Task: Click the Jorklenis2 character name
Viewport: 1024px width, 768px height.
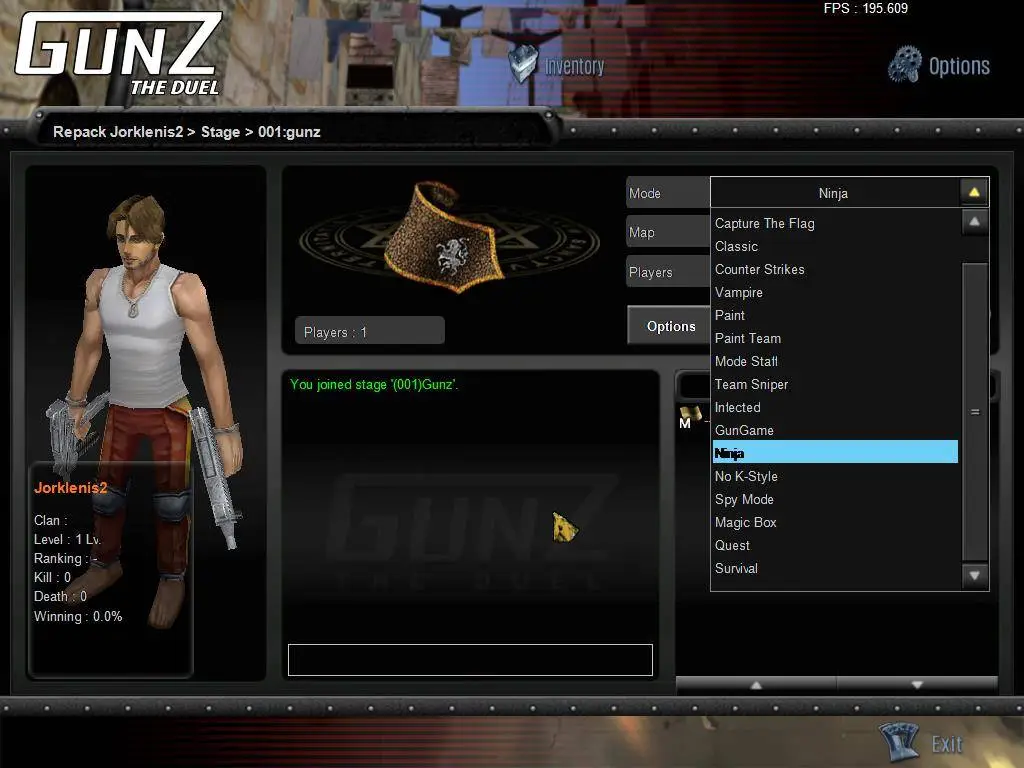Action: [x=71, y=488]
